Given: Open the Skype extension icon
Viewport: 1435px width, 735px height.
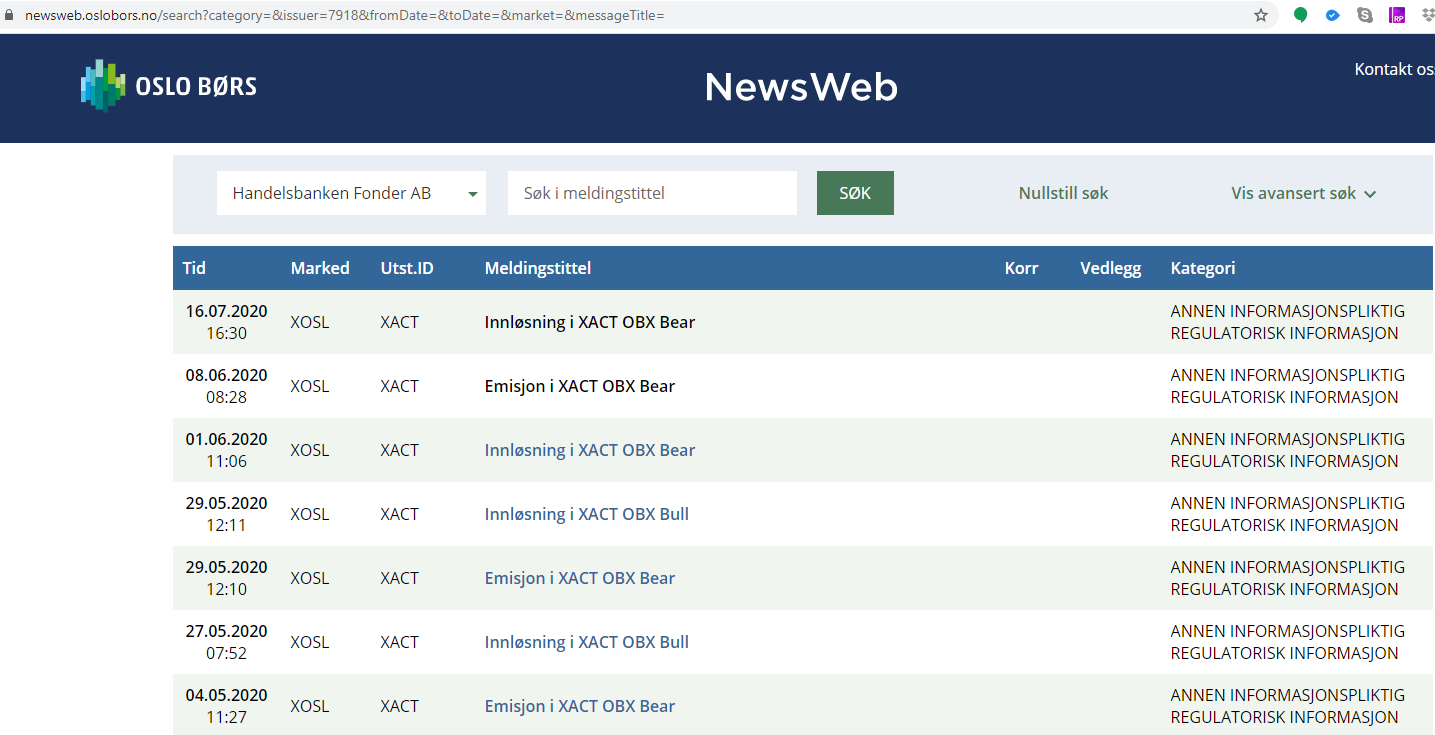Looking at the screenshot, I should pyautogui.click(x=1365, y=15).
